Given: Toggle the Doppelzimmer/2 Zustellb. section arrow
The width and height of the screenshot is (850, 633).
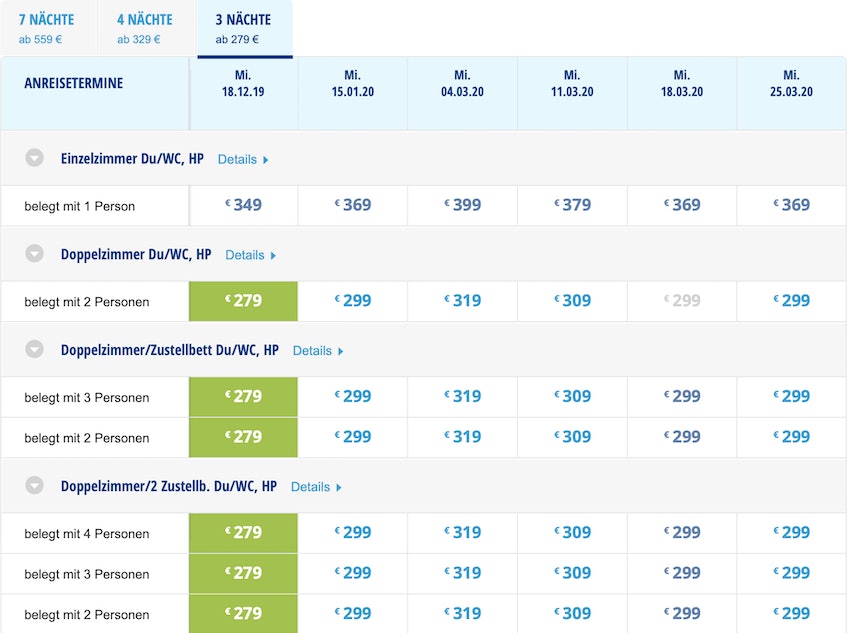Looking at the screenshot, I should (35, 486).
